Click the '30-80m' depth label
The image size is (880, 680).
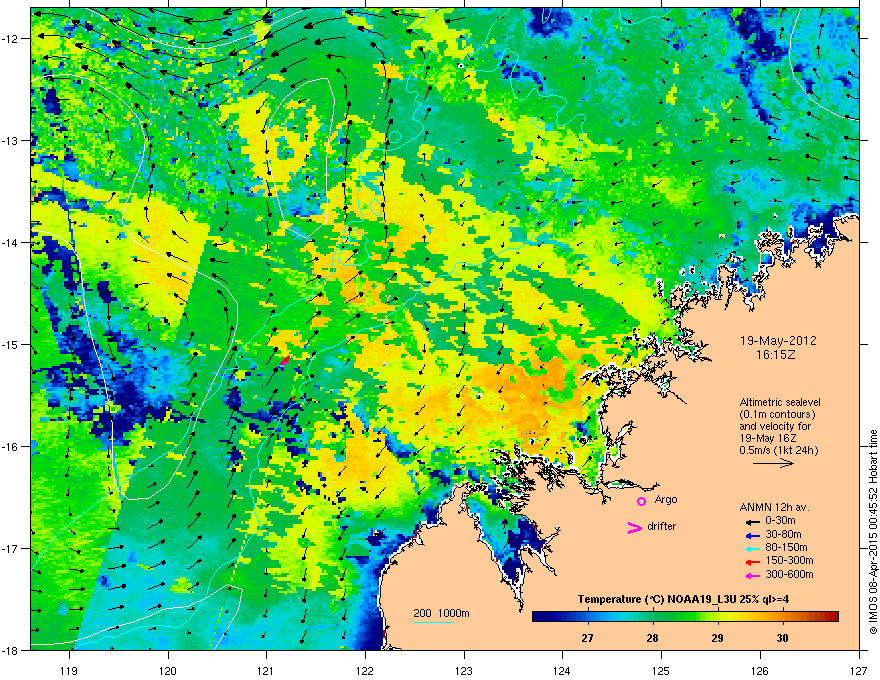[783, 534]
